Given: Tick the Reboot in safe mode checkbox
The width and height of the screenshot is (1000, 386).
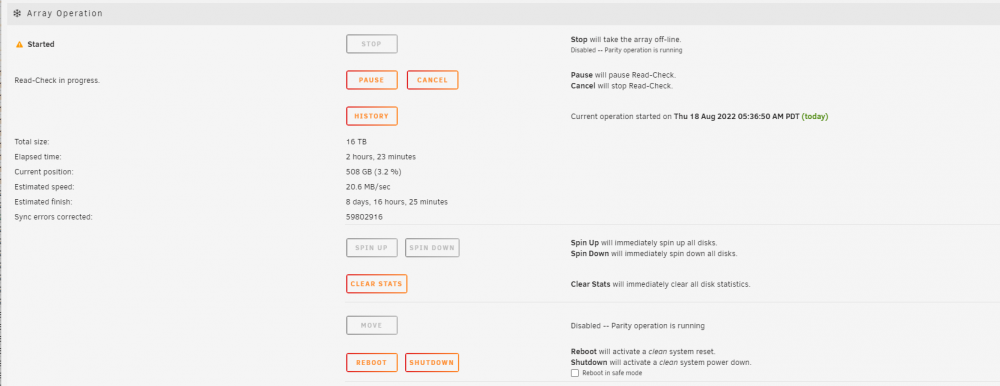Looking at the screenshot, I should point(575,373).
